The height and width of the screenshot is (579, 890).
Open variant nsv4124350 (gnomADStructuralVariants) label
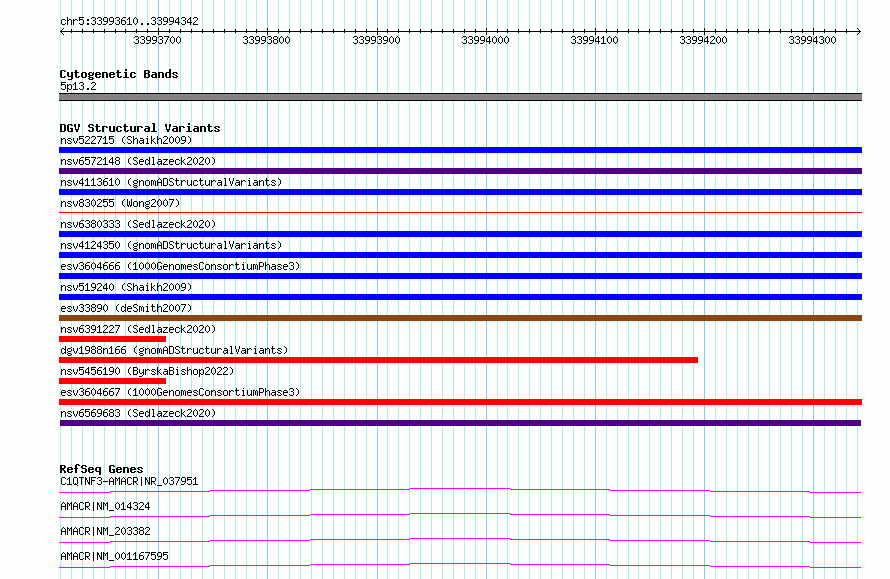171,245
